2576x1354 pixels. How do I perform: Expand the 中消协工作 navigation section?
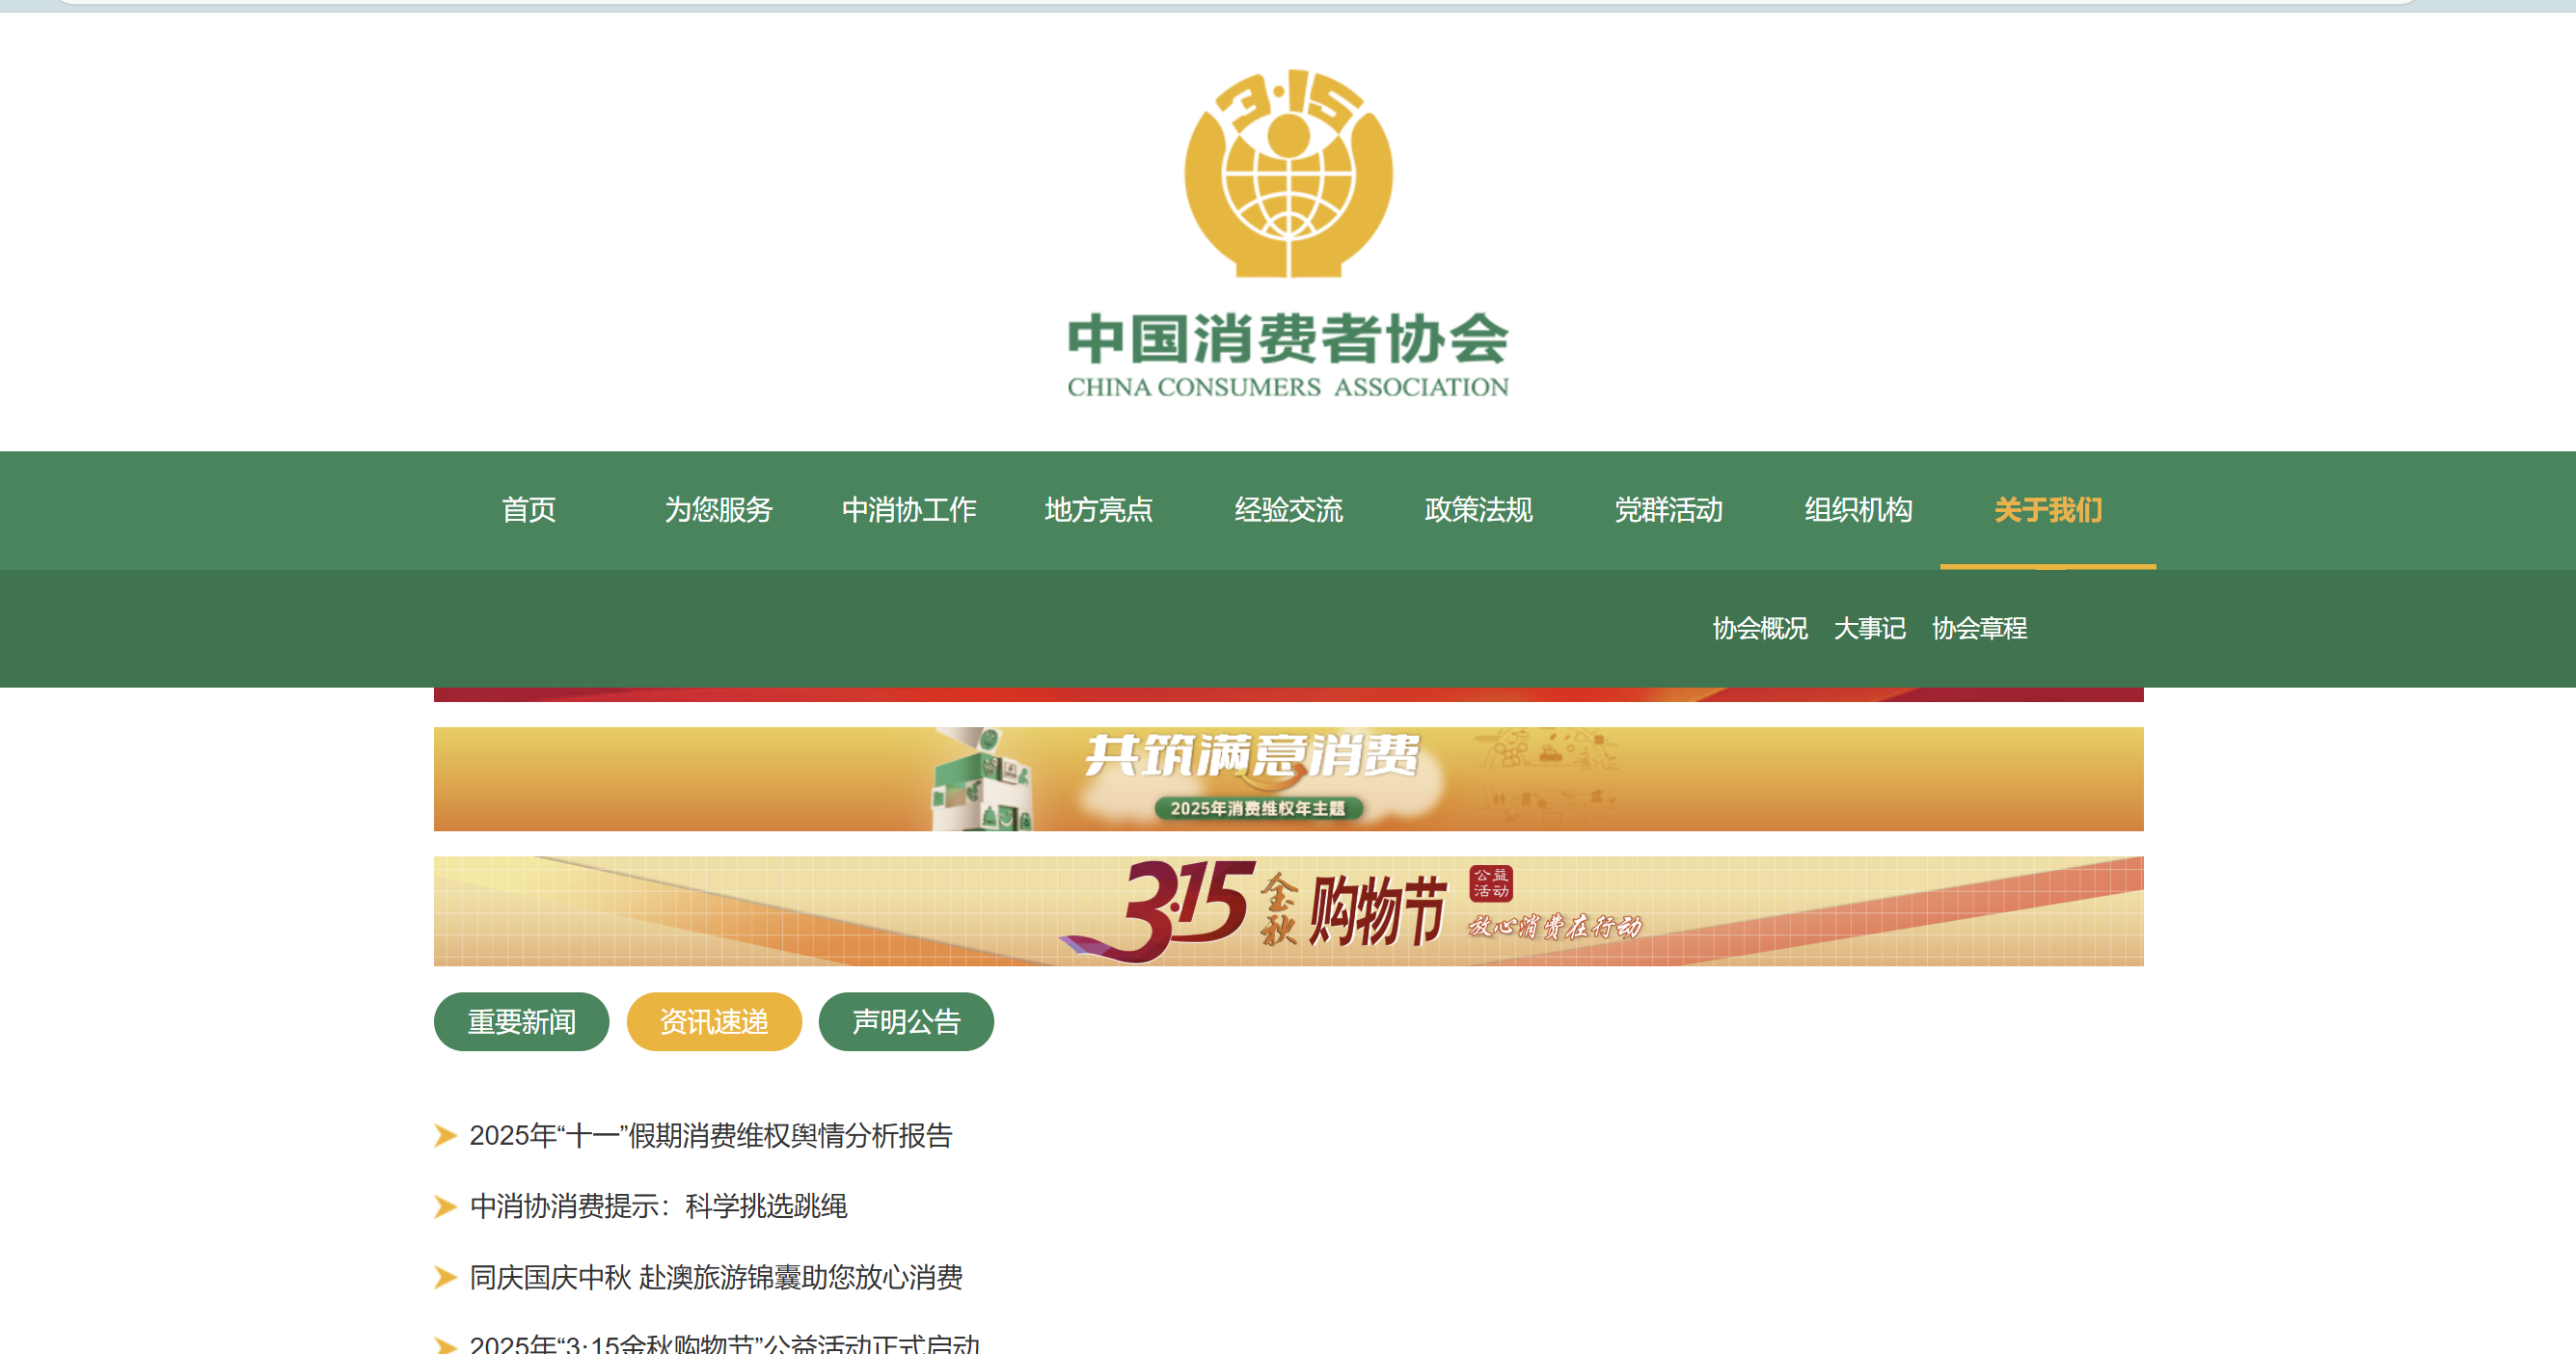click(x=909, y=510)
